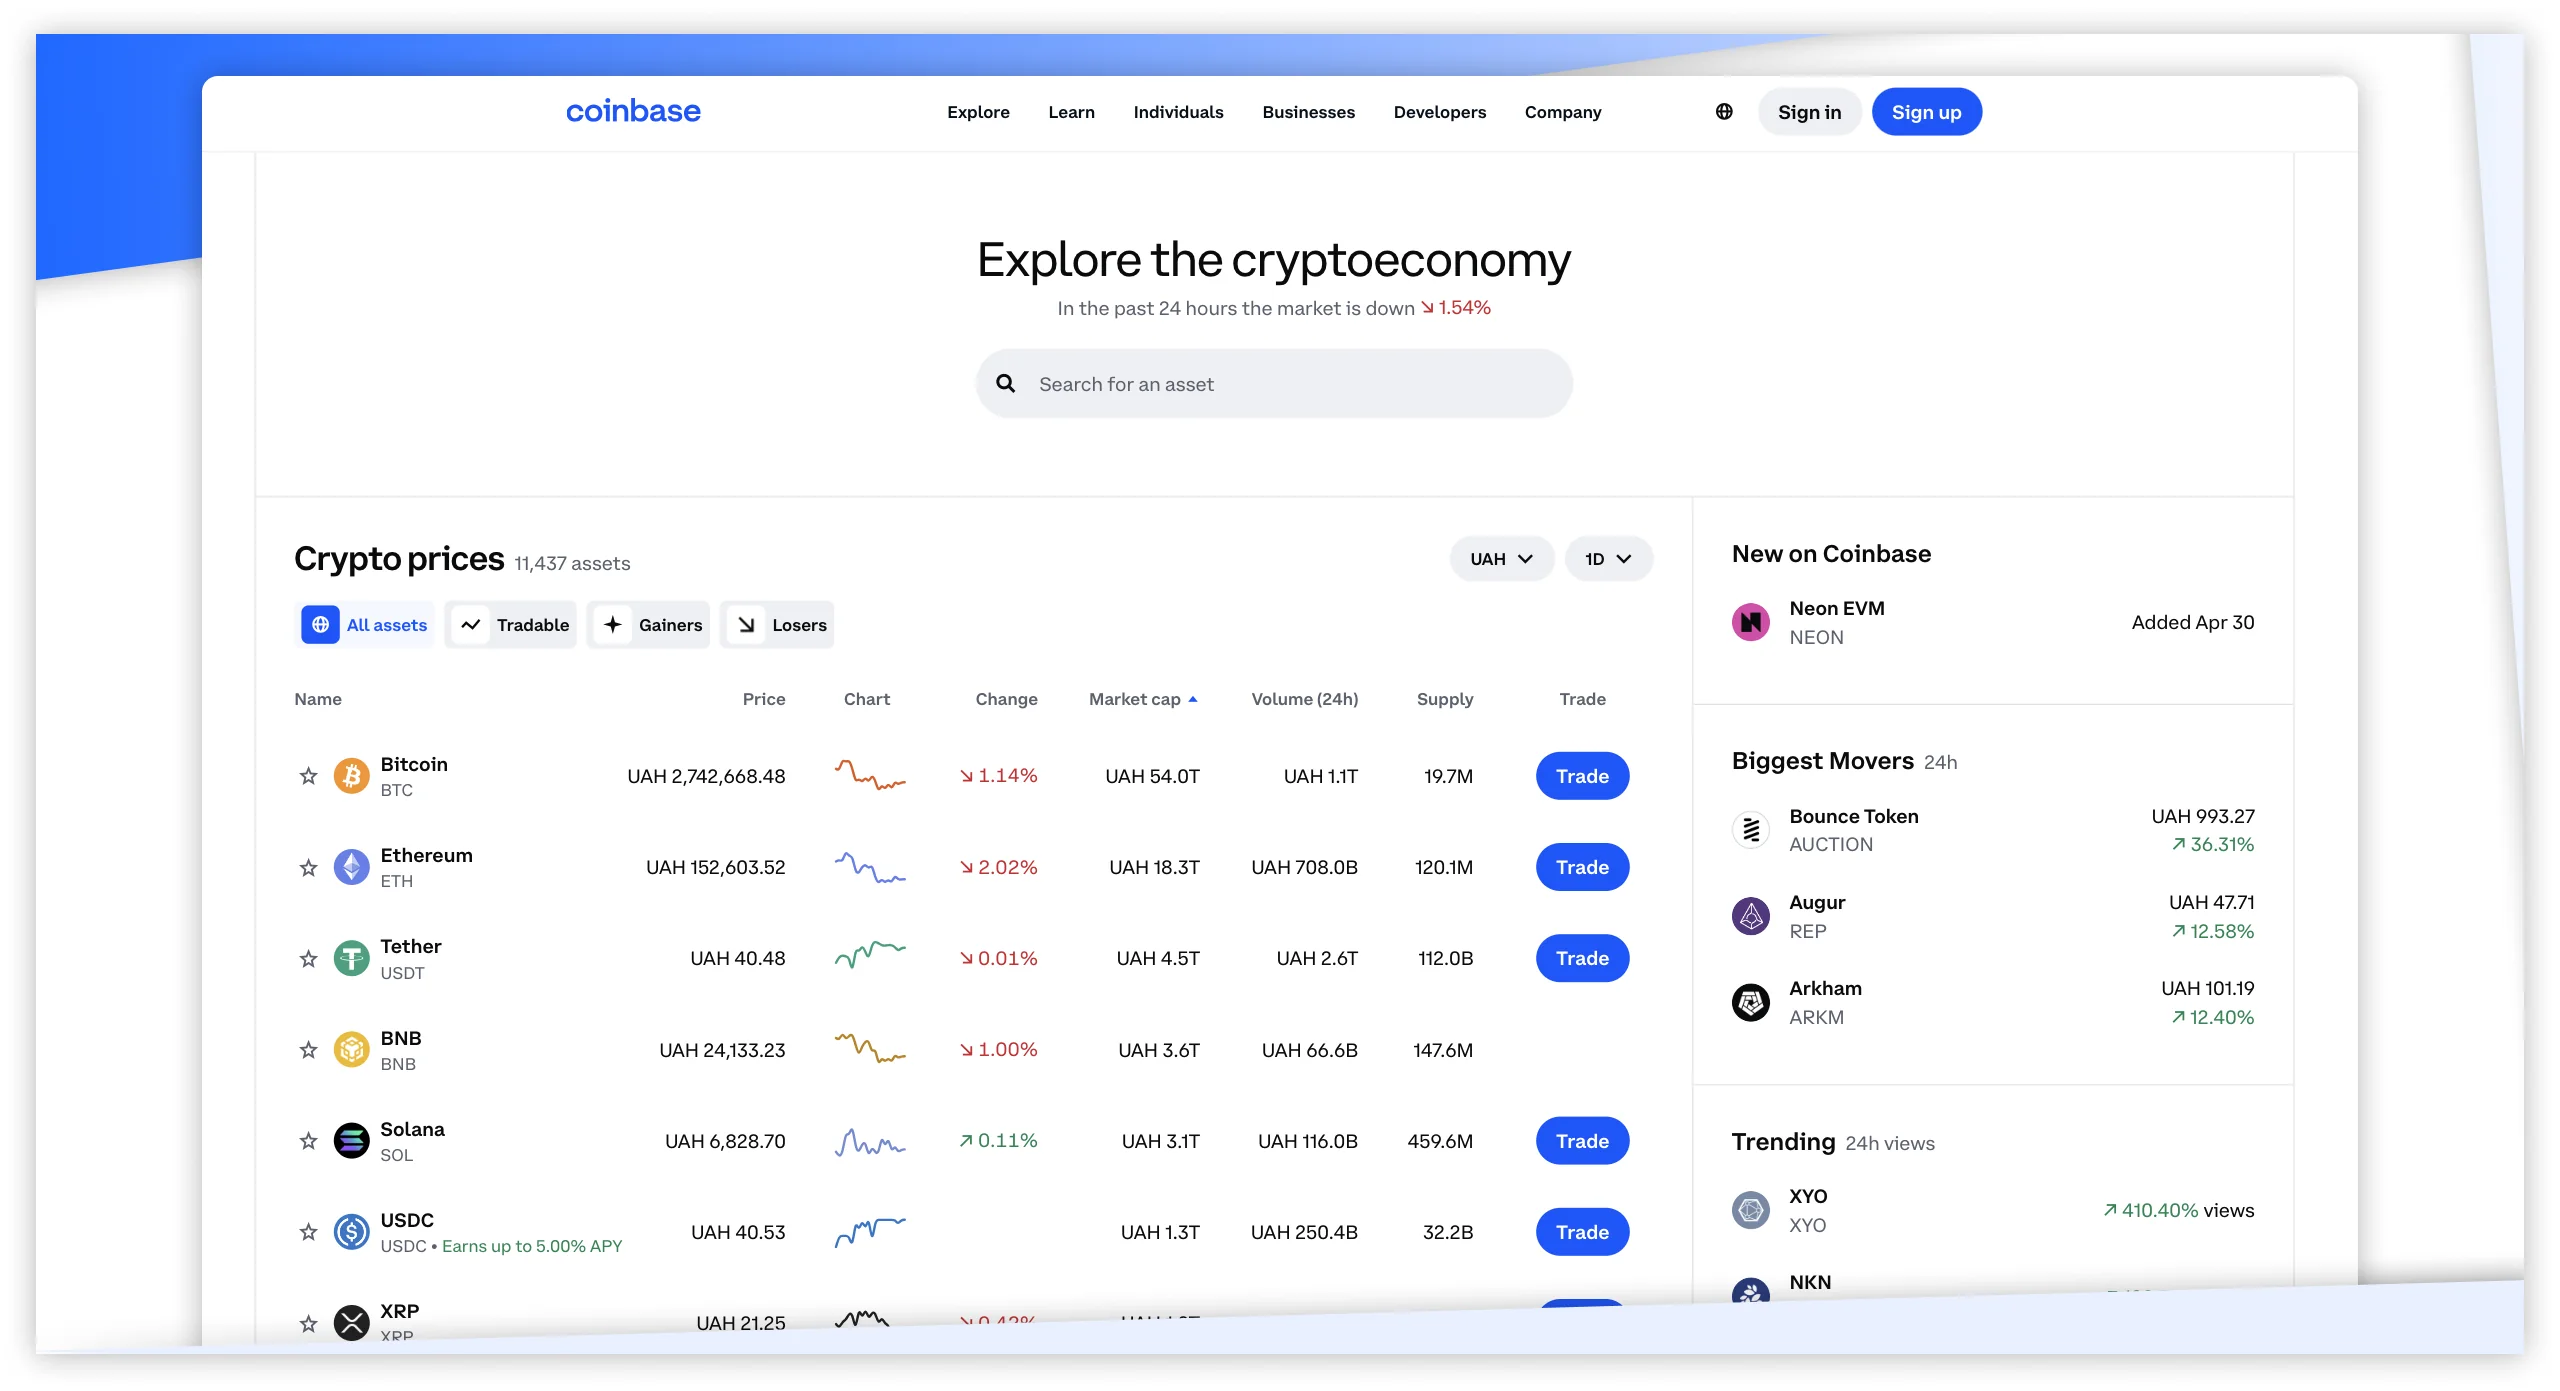This screenshot has width=2560, height=1391.
Task: Click the Explore navigation menu item
Action: 976,111
